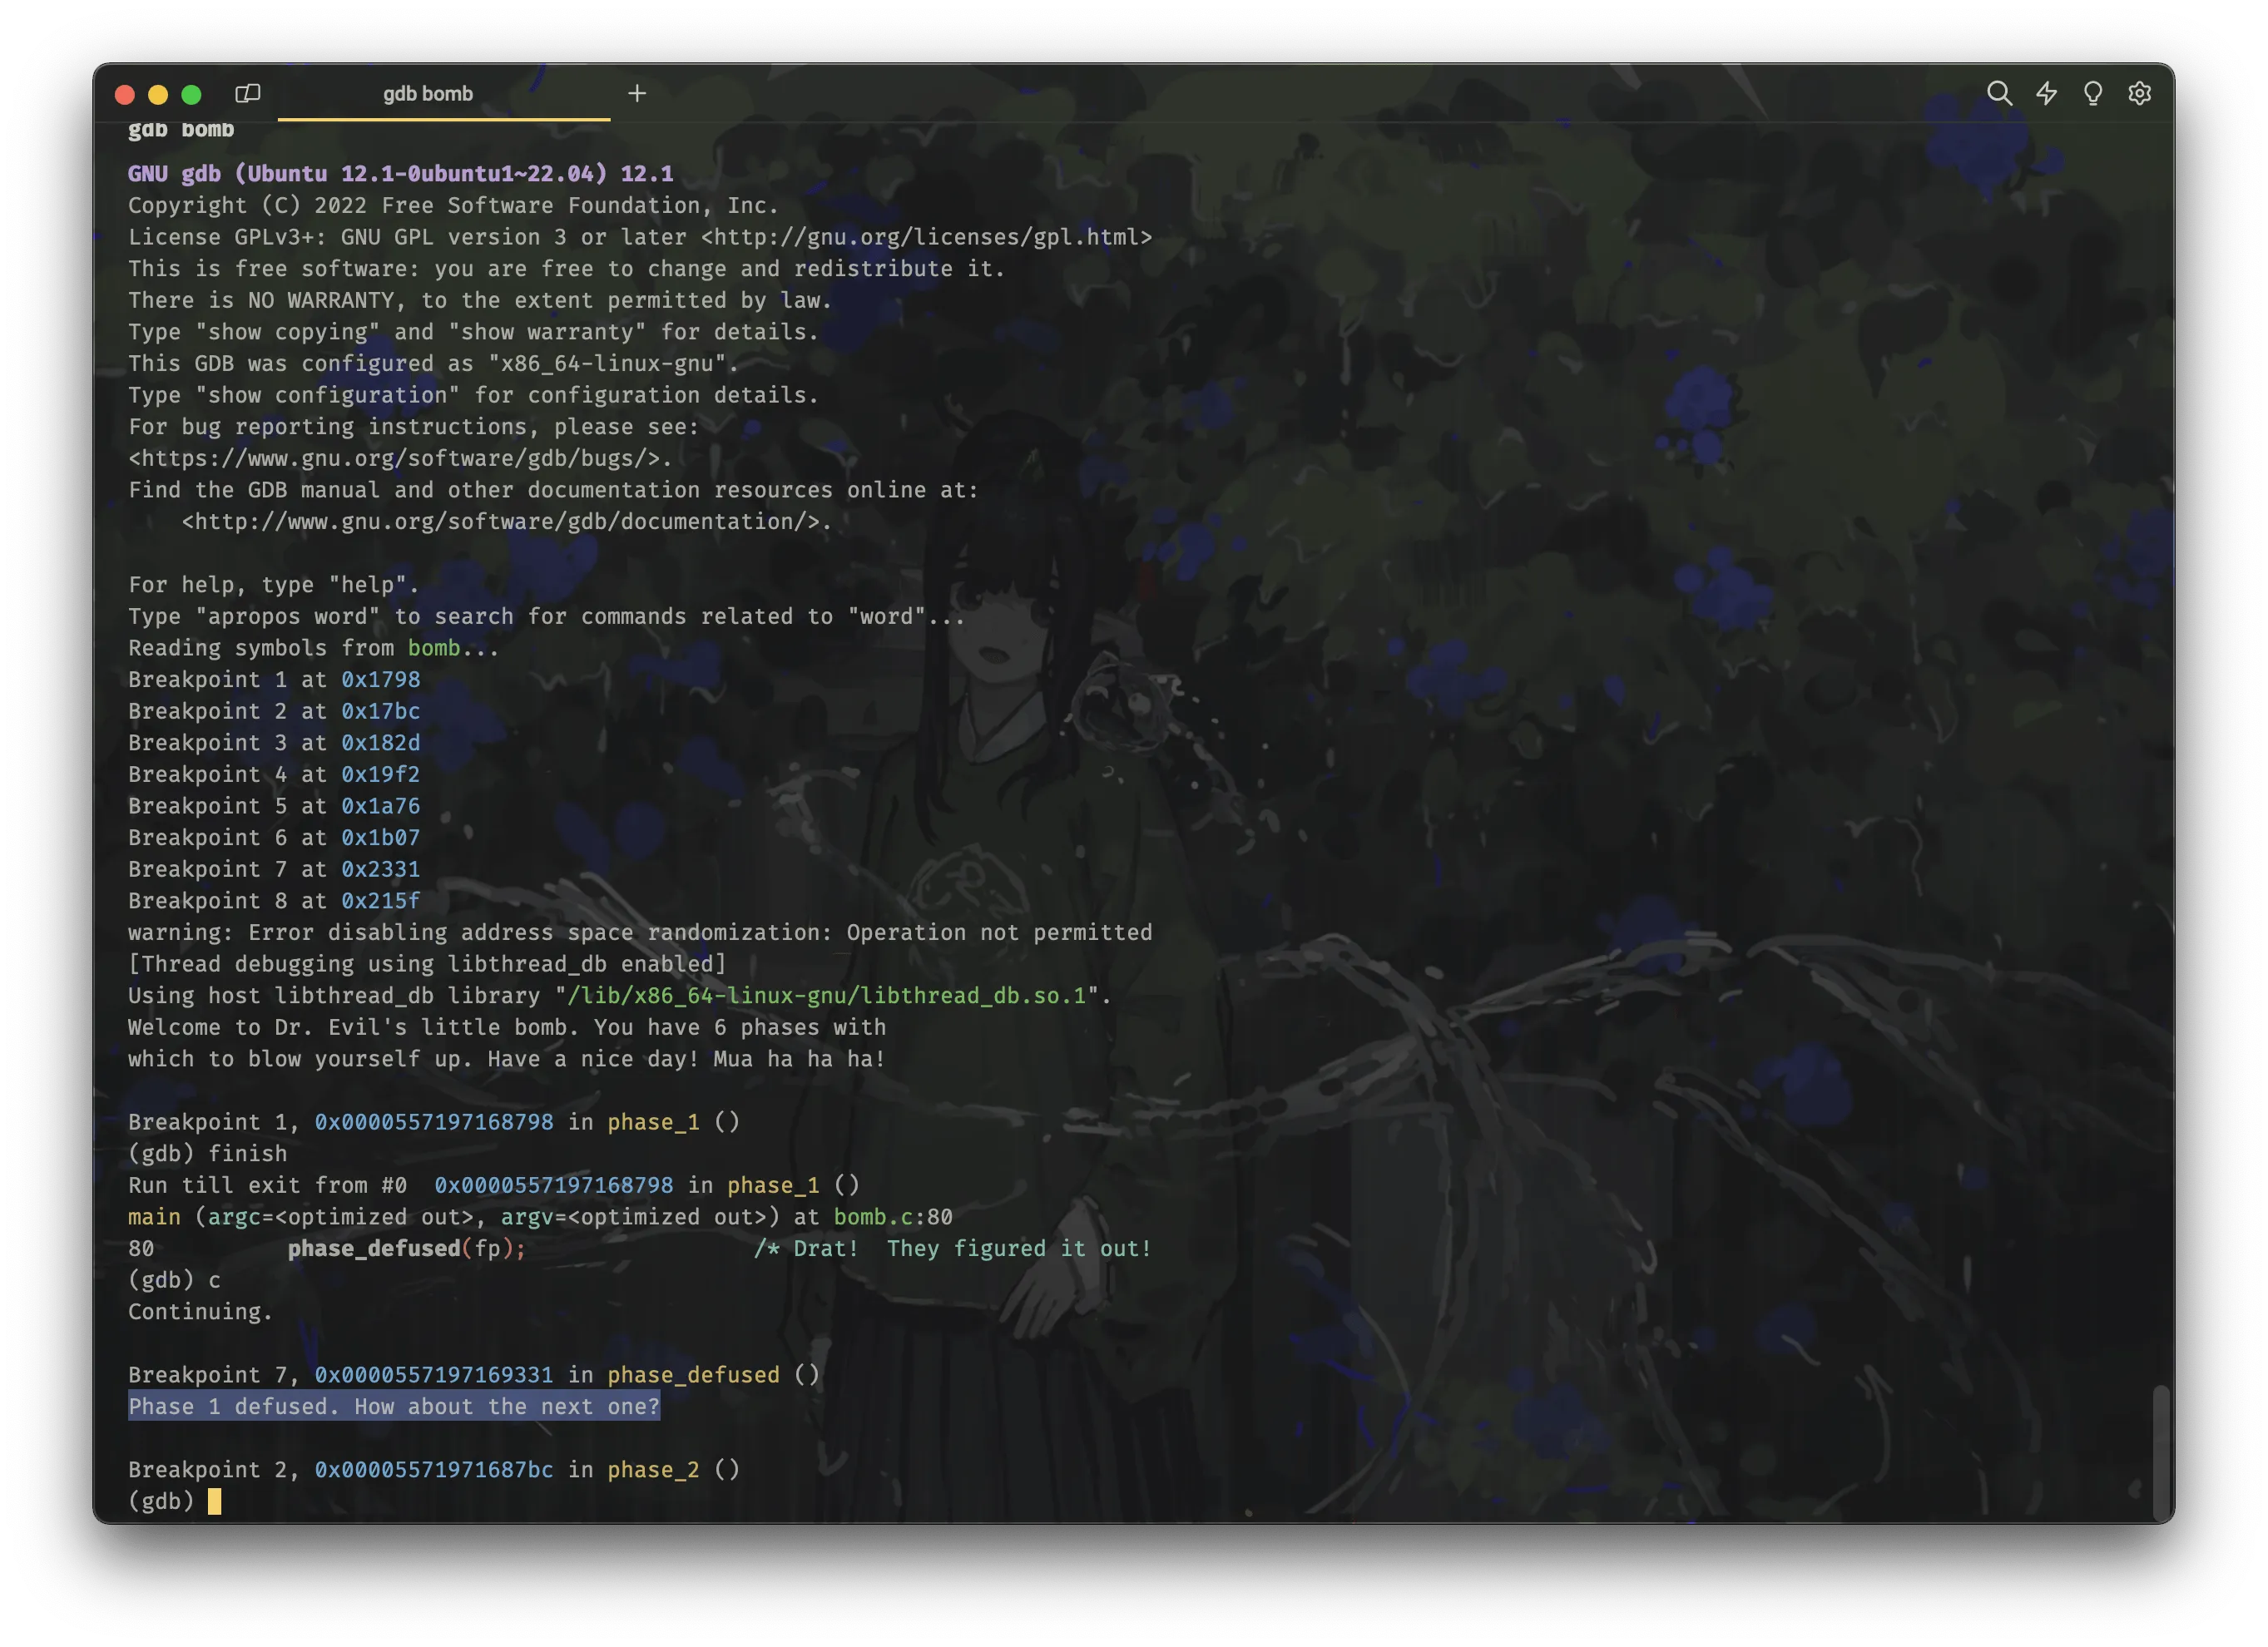This screenshot has width=2268, height=1647.
Task: Click the address space randomization warning line
Action: click(640, 932)
